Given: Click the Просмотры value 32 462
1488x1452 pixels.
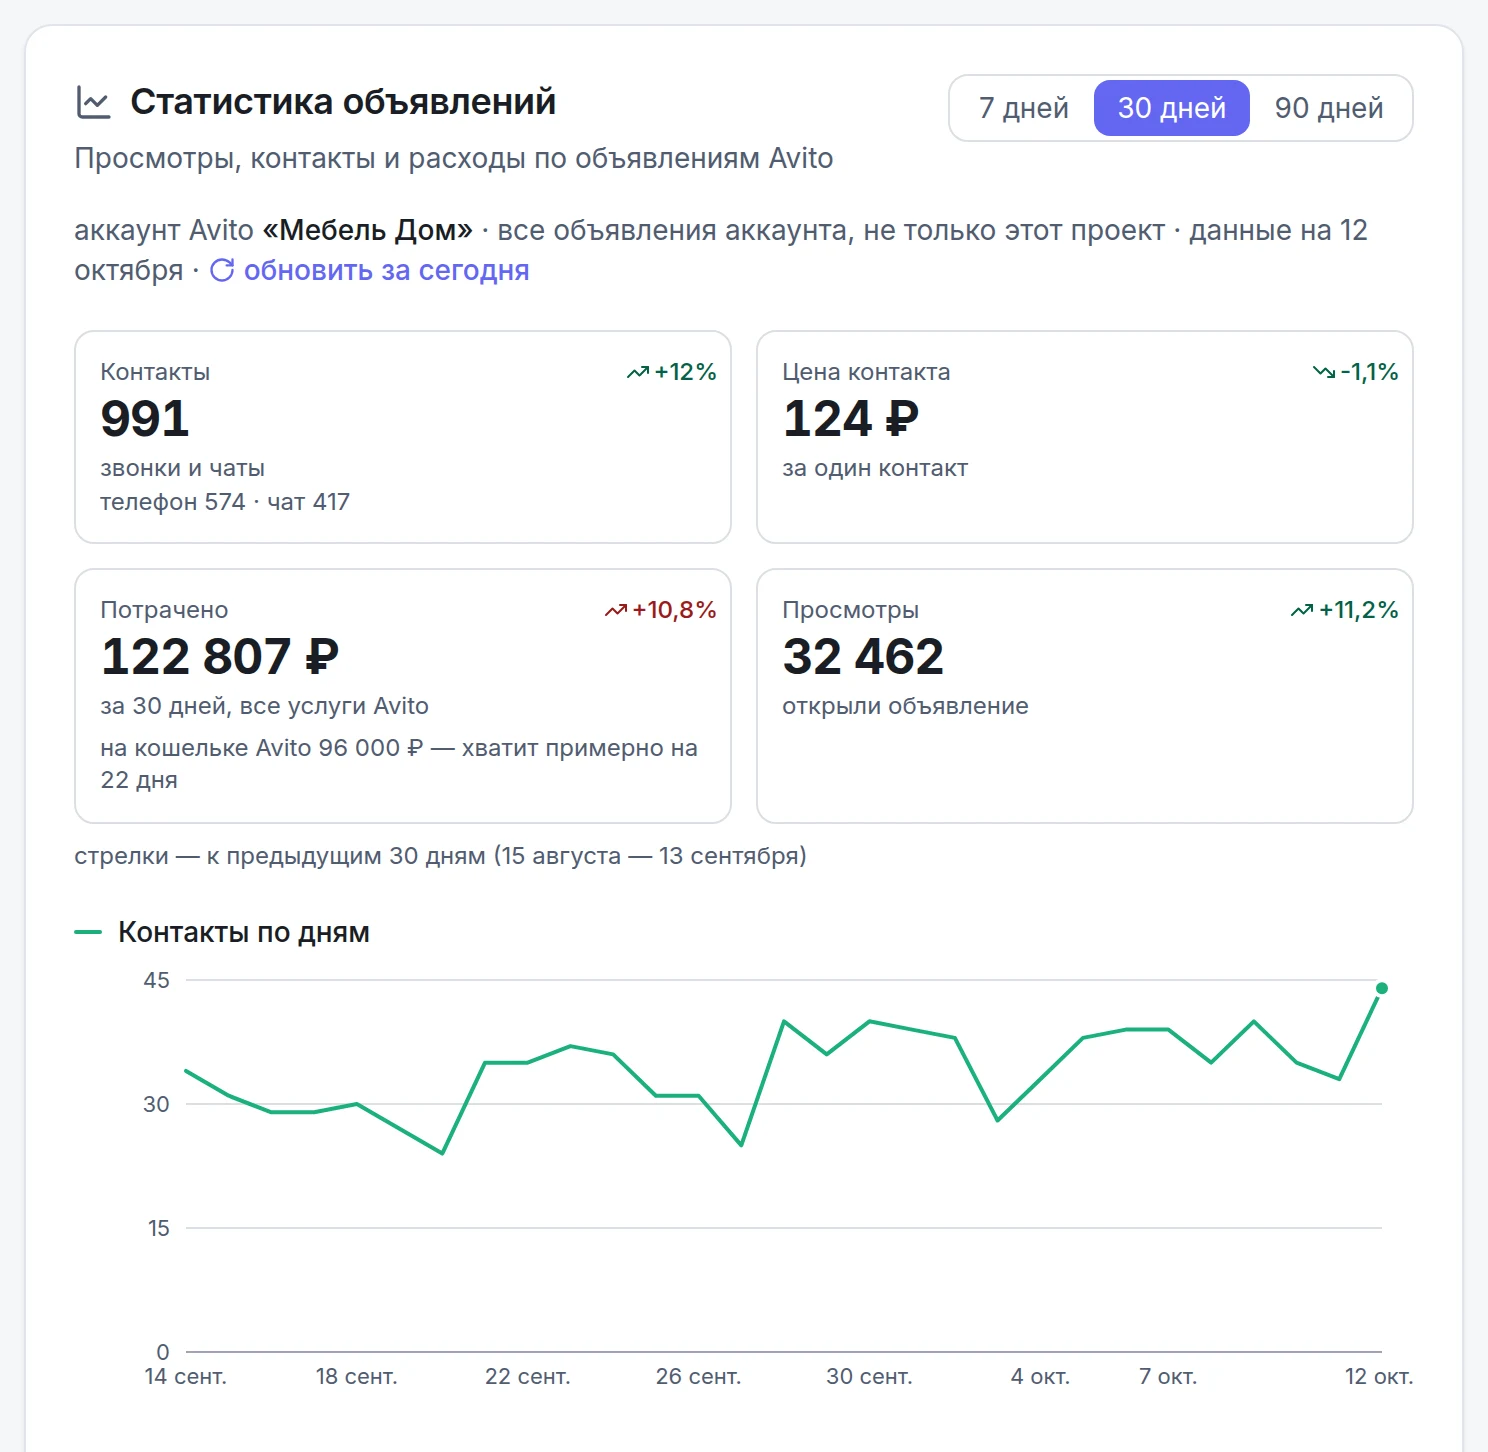Looking at the screenshot, I should pos(863,656).
